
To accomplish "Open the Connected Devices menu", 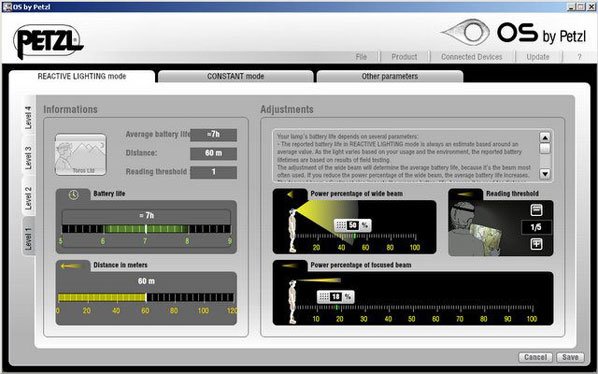I will (x=471, y=57).
